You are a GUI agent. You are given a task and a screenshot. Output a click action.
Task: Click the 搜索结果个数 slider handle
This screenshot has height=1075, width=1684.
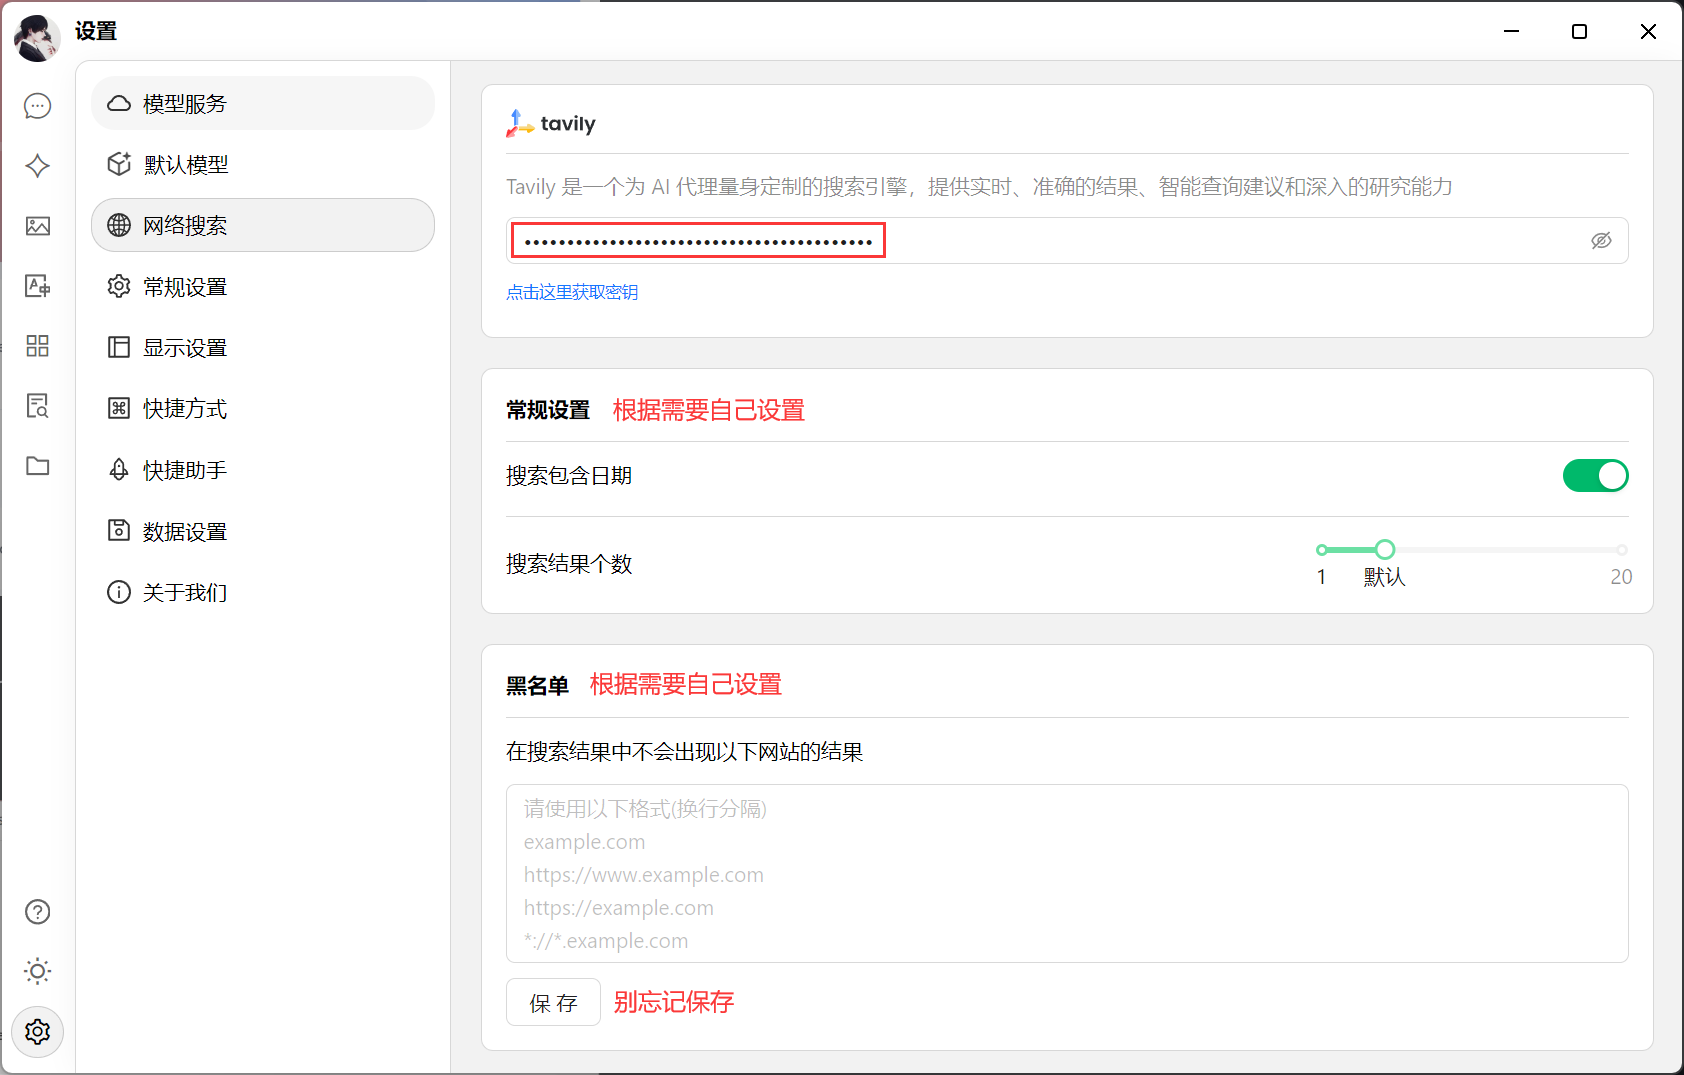pos(1384,550)
